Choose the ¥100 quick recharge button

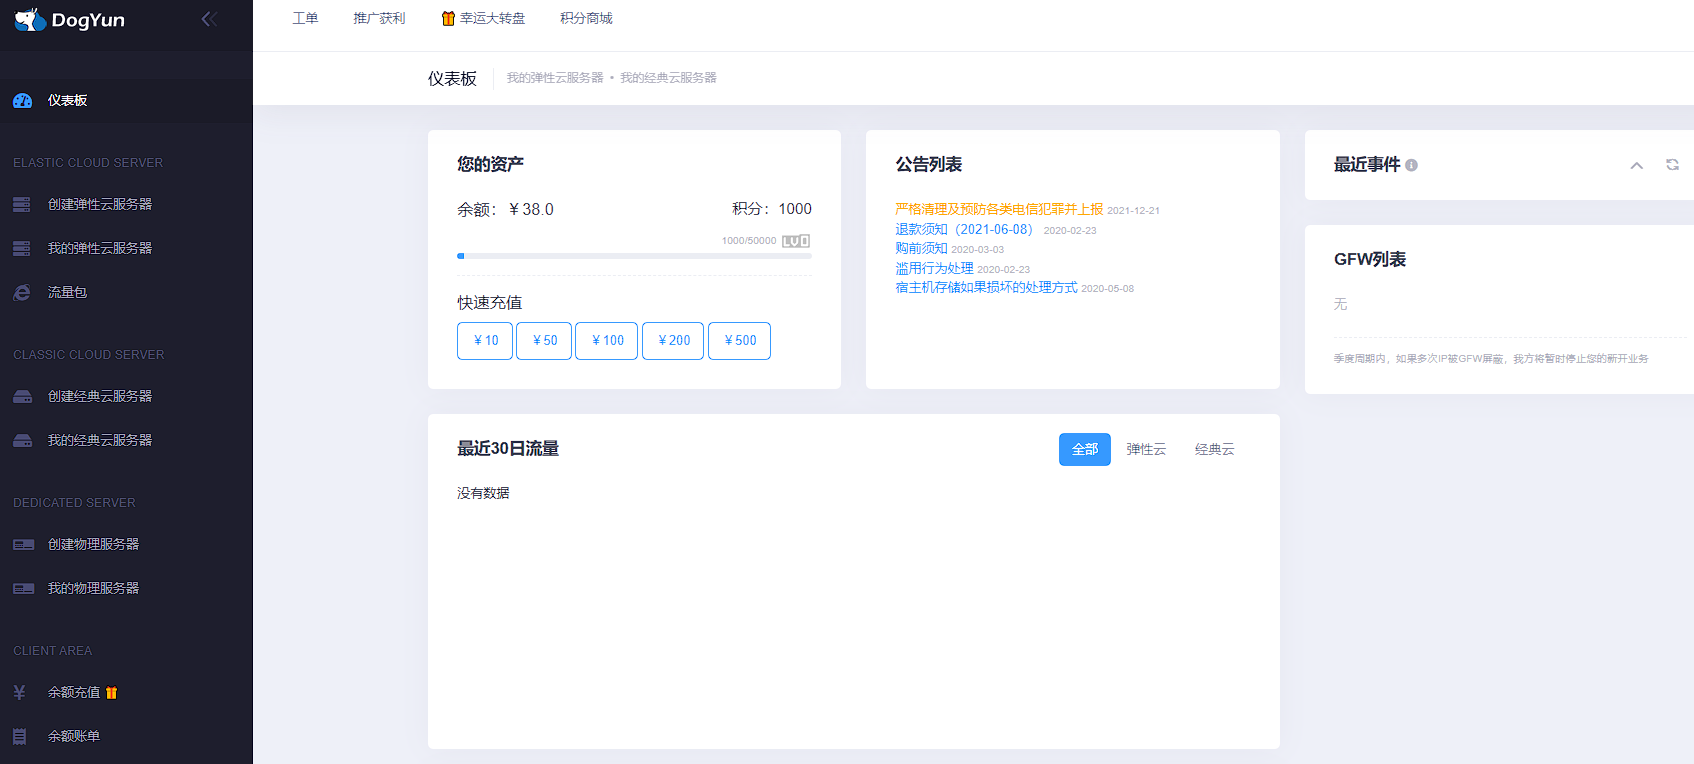point(606,341)
